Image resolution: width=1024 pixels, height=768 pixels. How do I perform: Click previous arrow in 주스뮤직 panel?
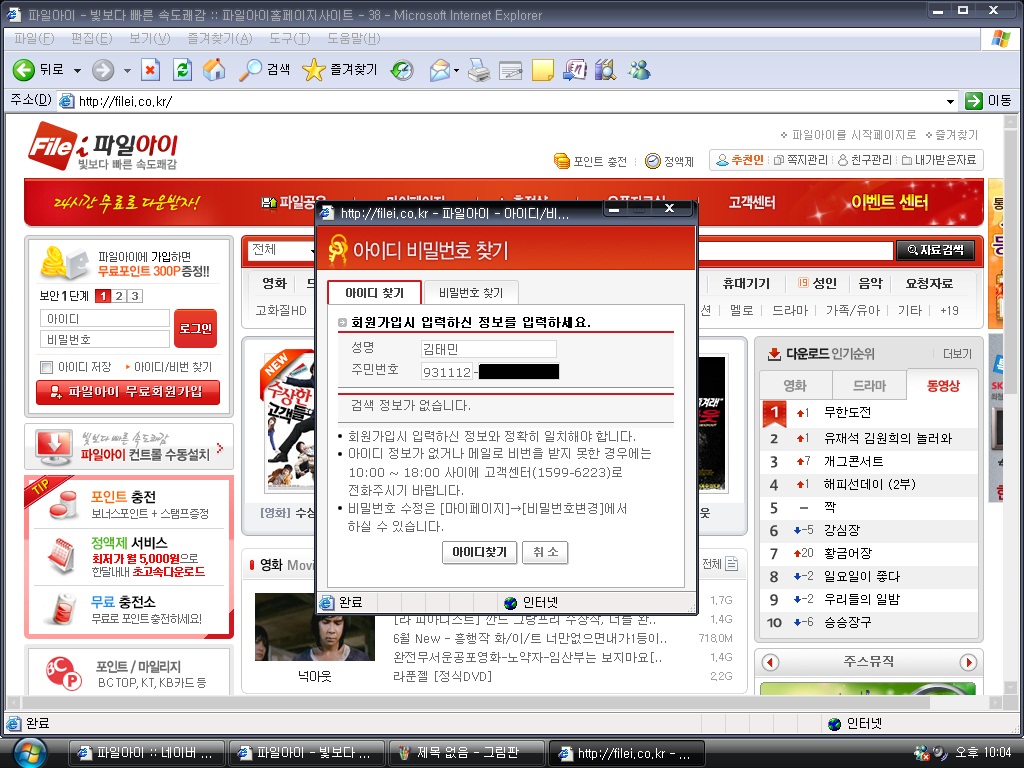click(771, 662)
